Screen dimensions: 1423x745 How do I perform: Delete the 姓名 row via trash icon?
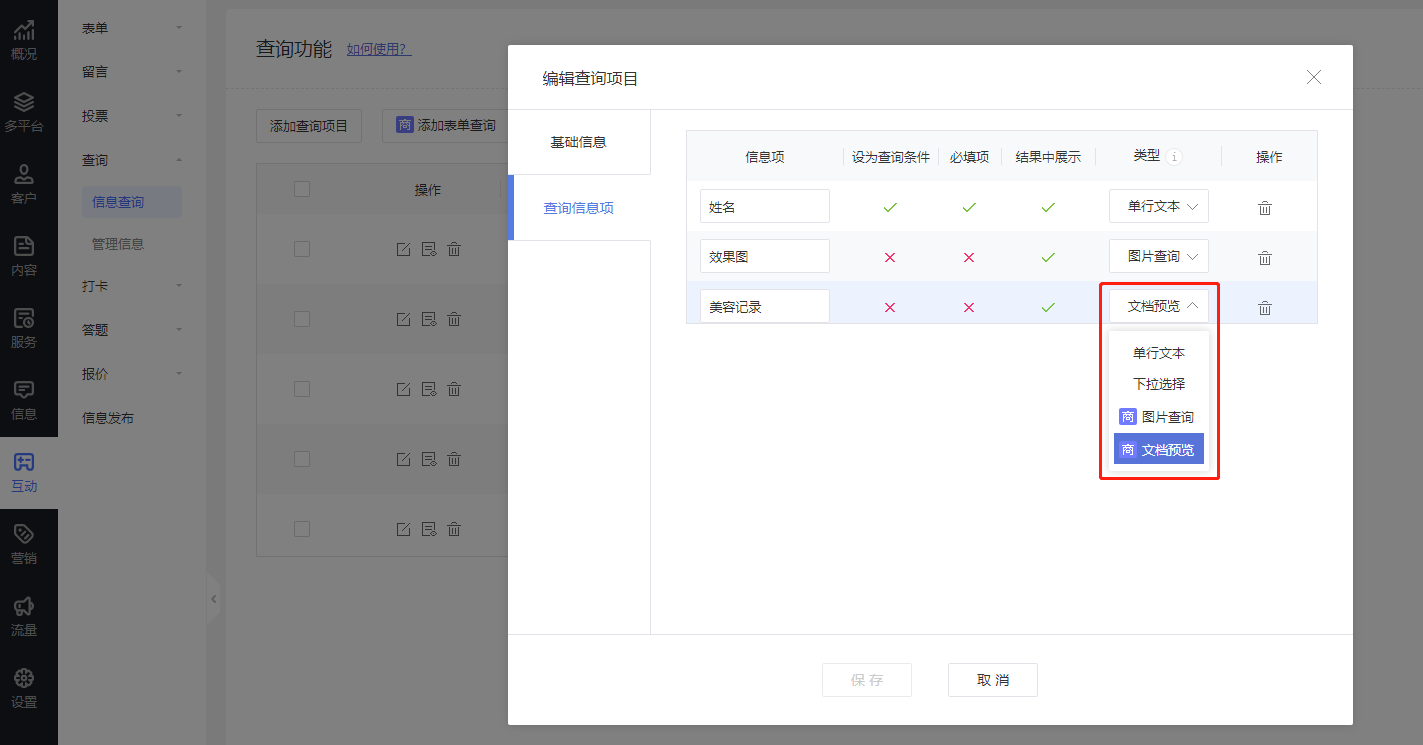1265,208
